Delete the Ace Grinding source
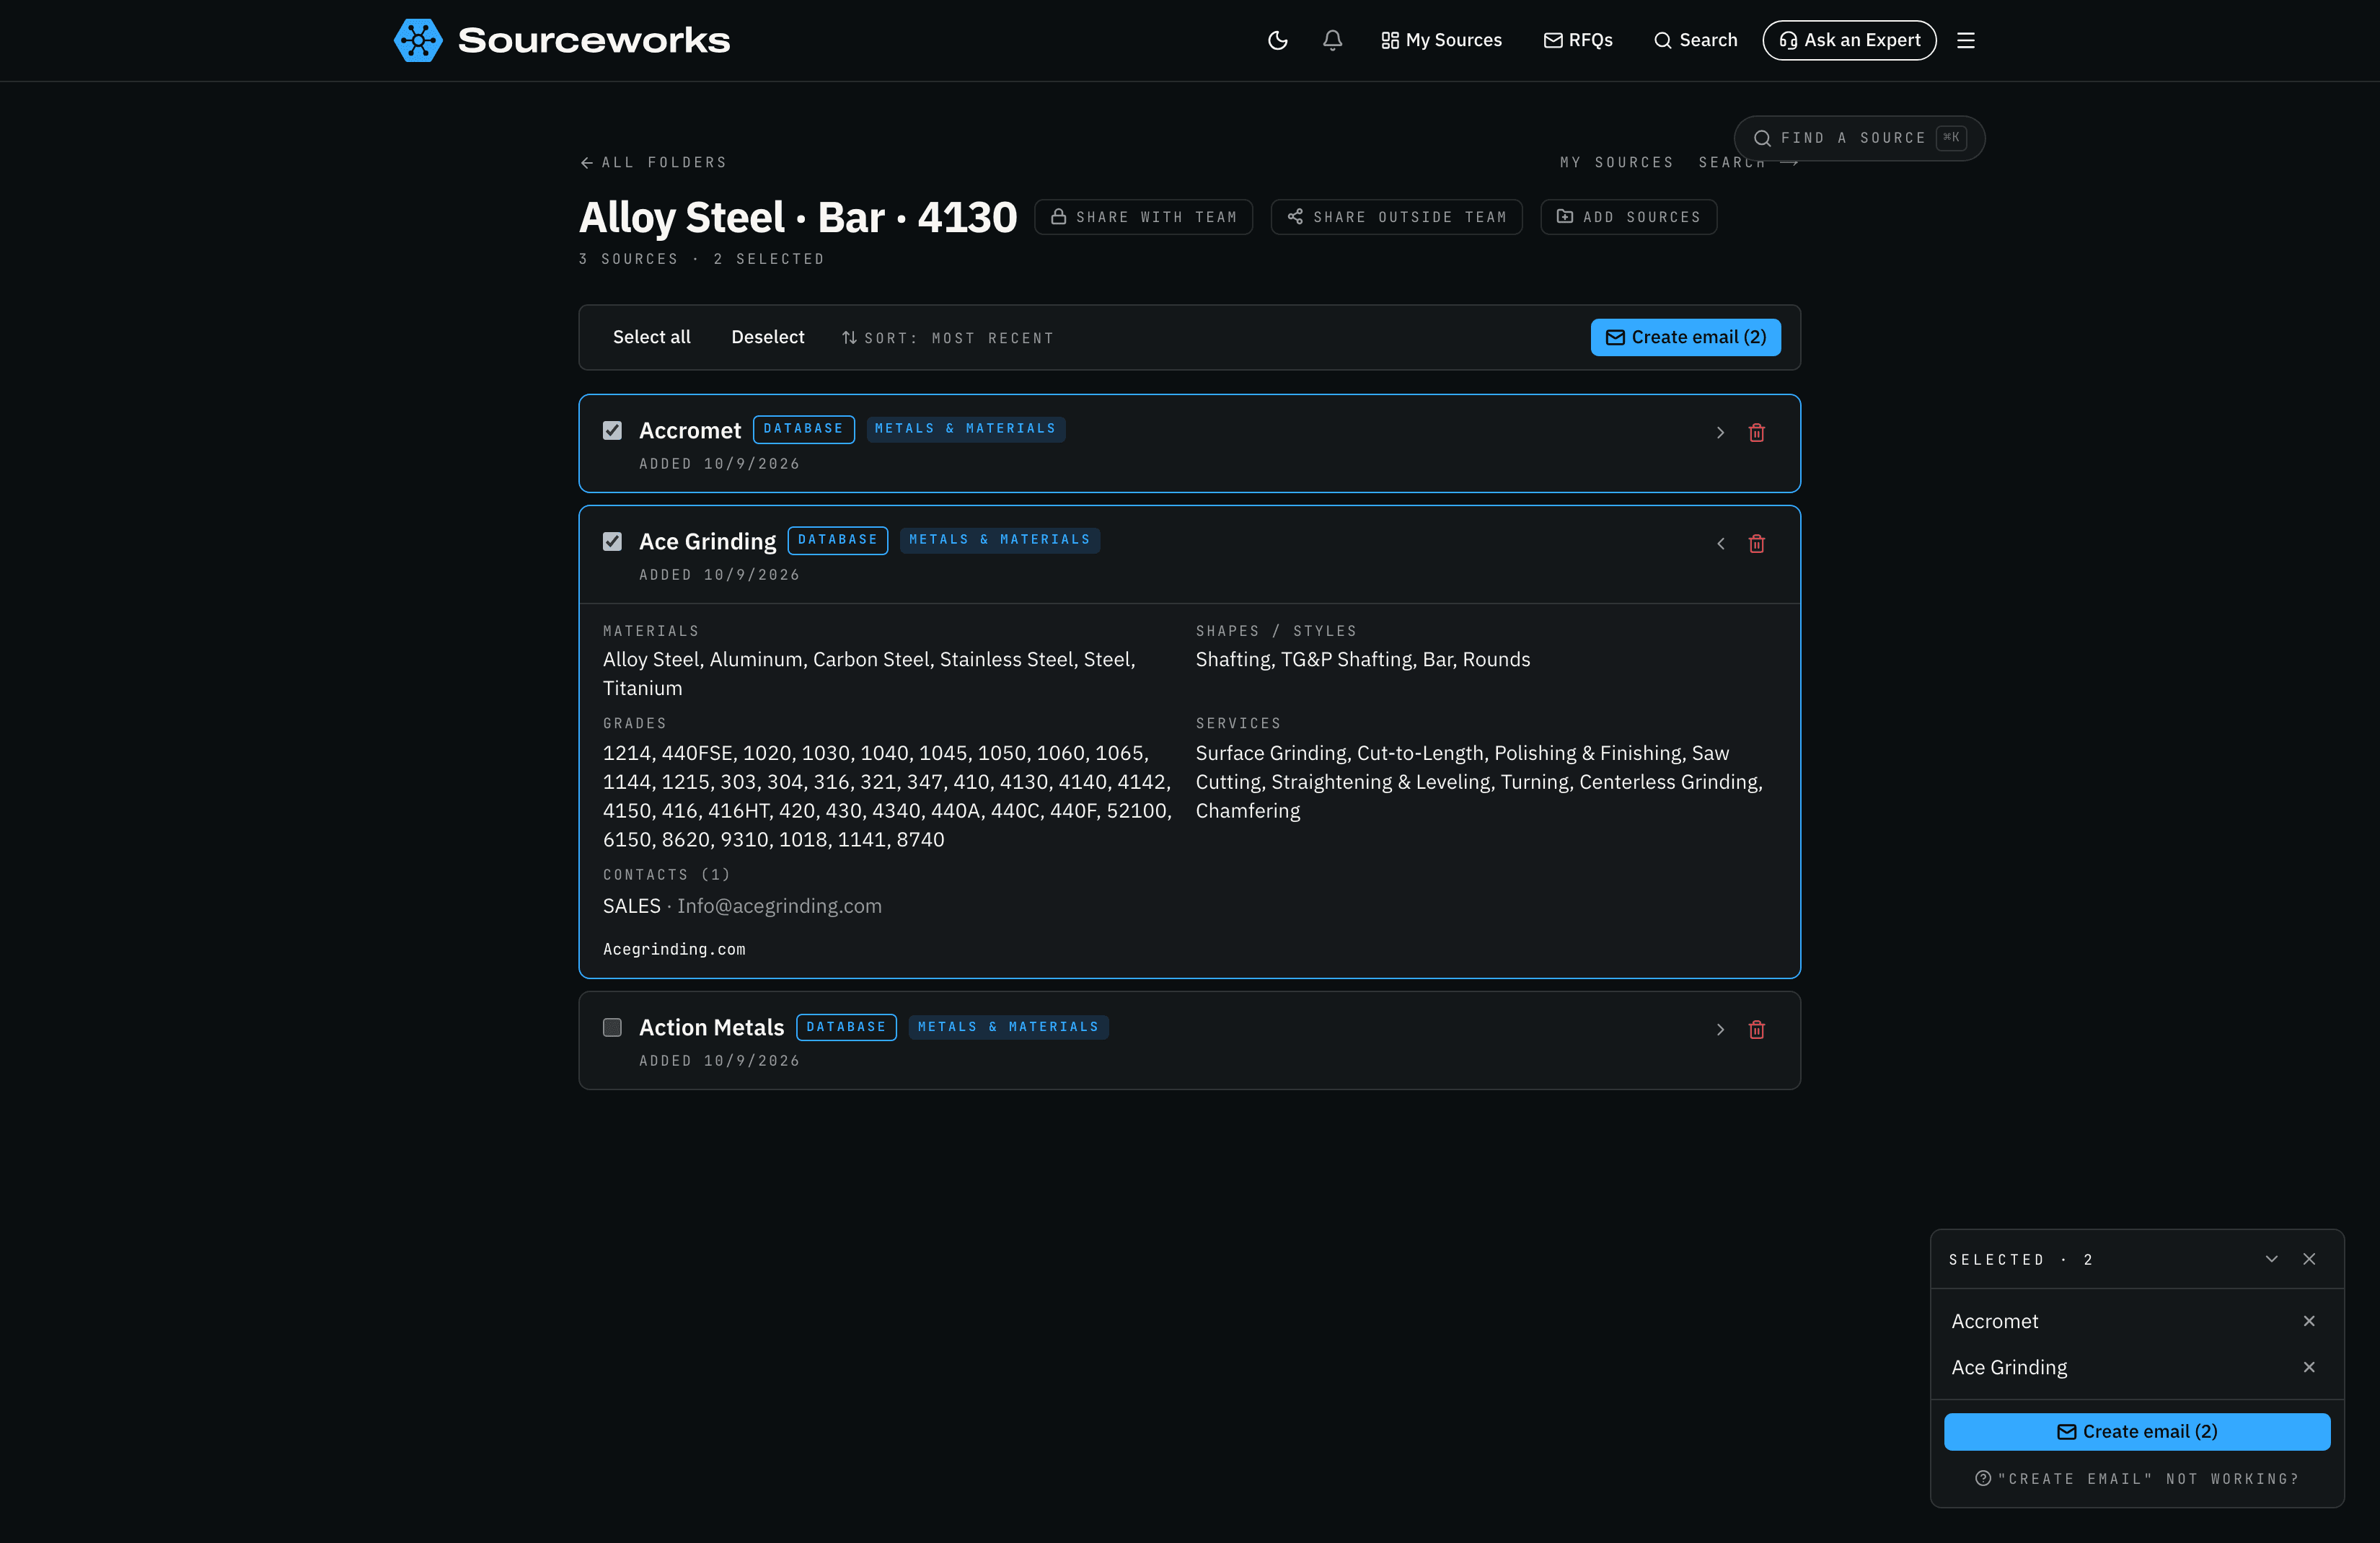This screenshot has height=1543, width=2380. (x=1756, y=543)
